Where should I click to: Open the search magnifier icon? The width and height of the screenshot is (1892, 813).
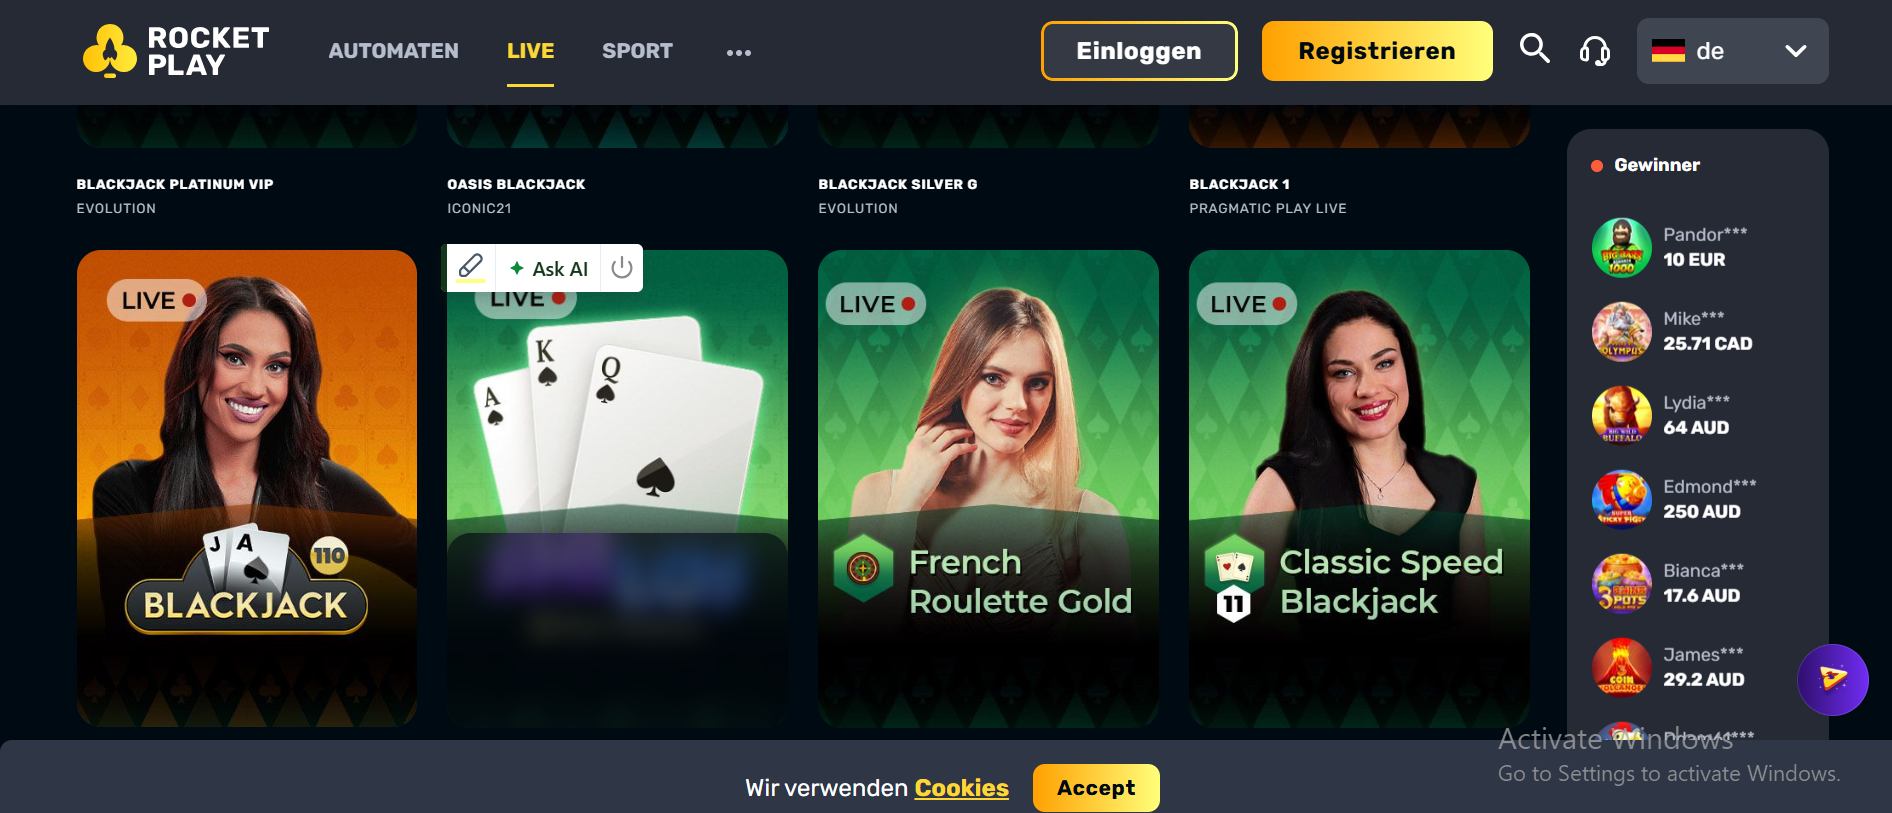(x=1534, y=49)
